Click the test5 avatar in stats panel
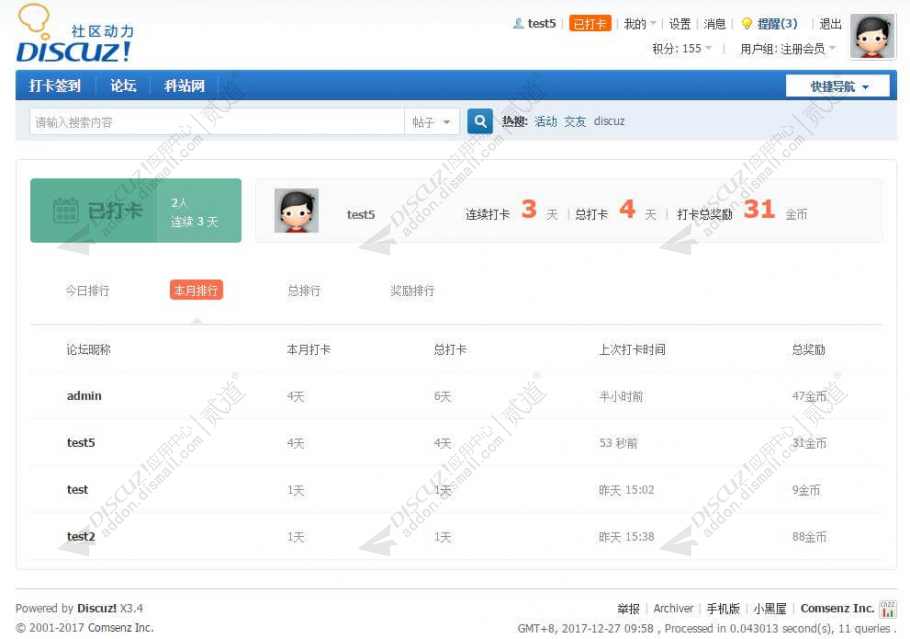 tap(296, 211)
